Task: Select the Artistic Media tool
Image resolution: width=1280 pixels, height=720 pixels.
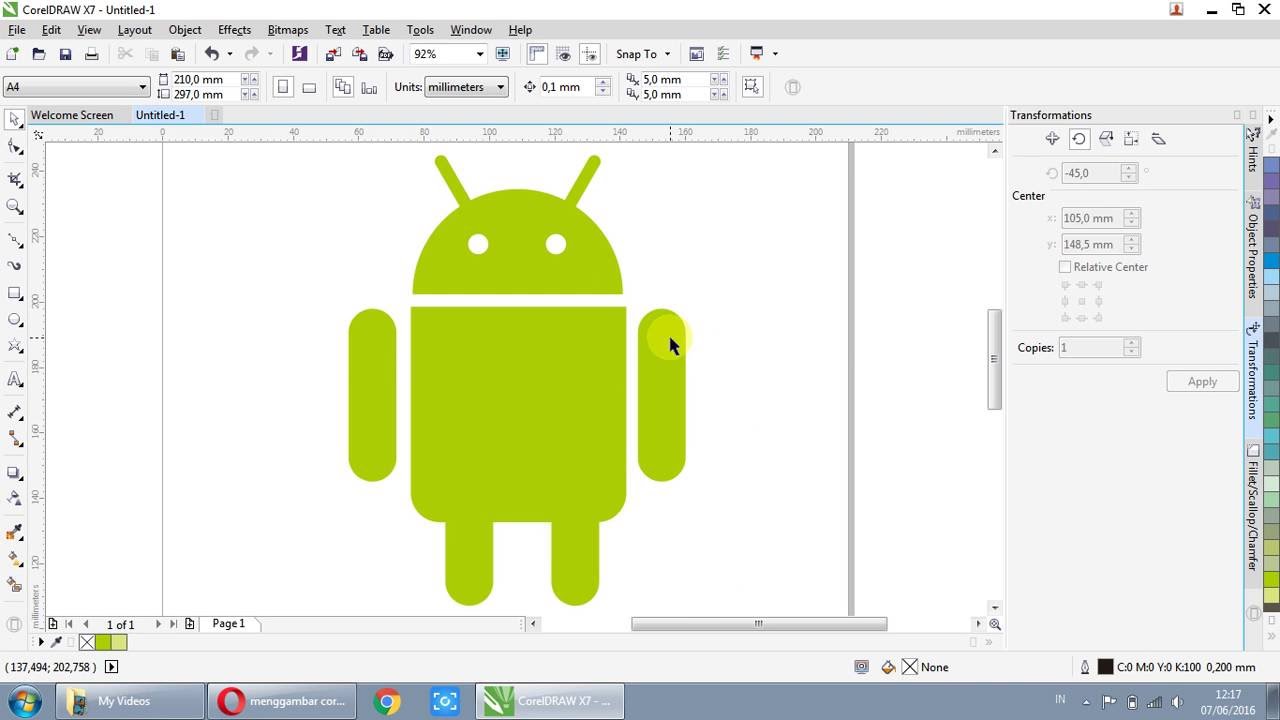Action: point(14,266)
